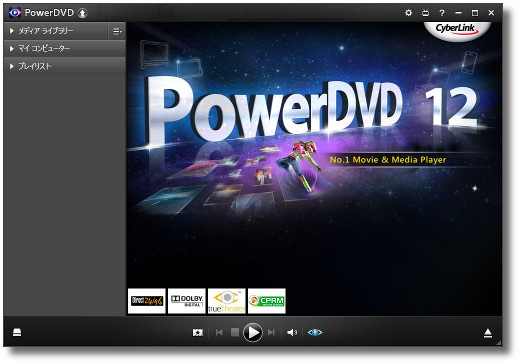520x364 pixels.
Task: Skip to previous chapter
Action: pos(219,332)
